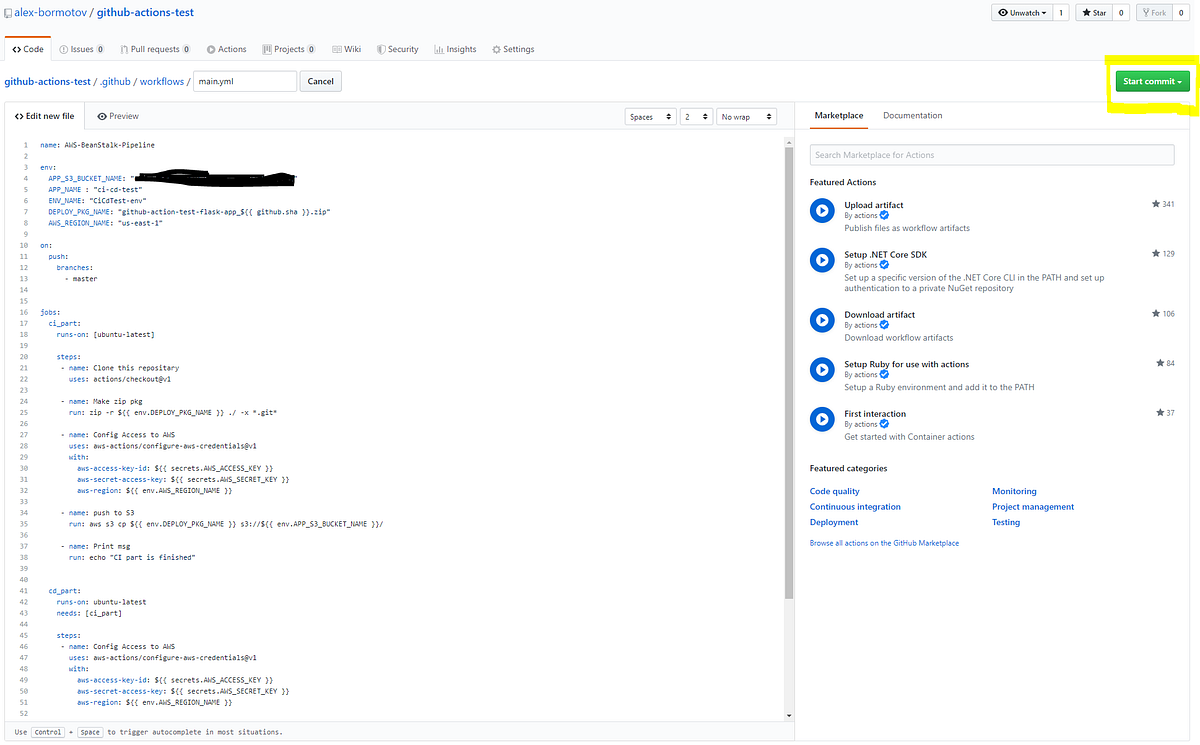Open the Documentation tab in Marketplace panel
This screenshot has width=1200, height=745.
(912, 115)
